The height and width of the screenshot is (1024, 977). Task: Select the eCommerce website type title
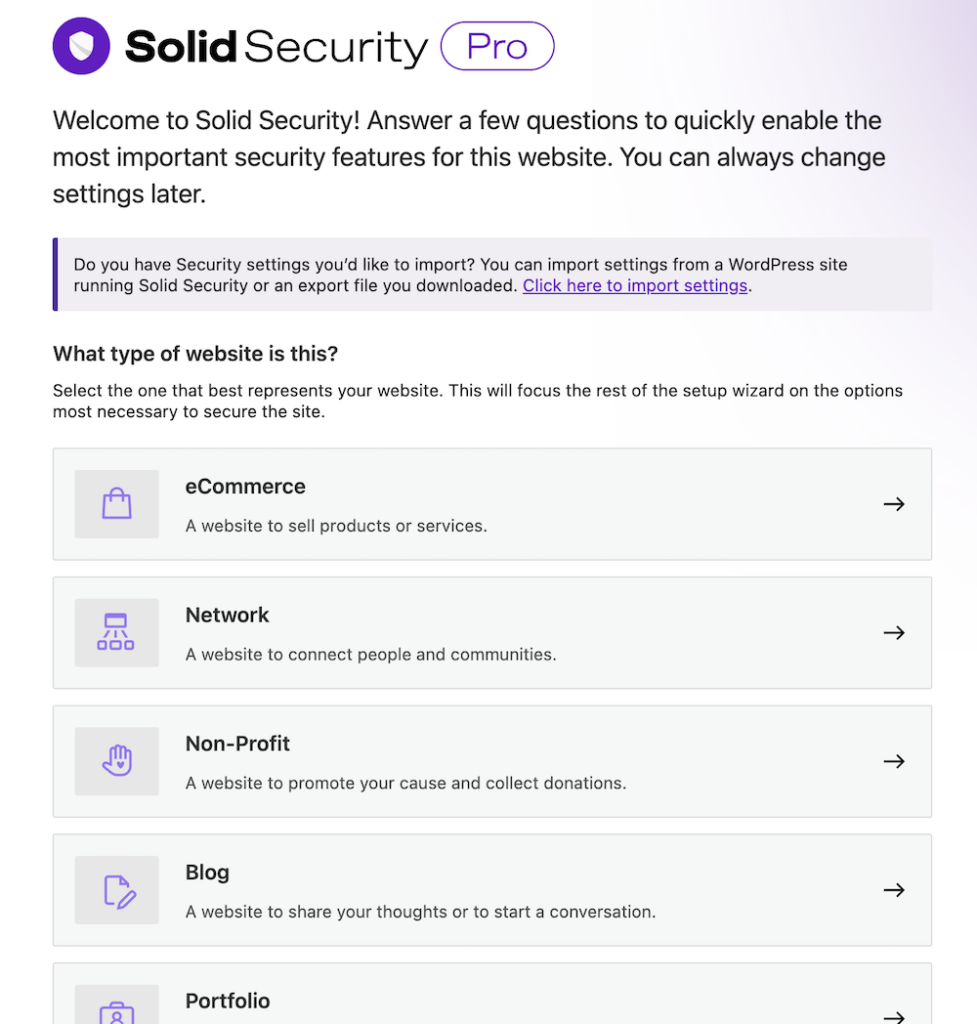[x=245, y=487]
